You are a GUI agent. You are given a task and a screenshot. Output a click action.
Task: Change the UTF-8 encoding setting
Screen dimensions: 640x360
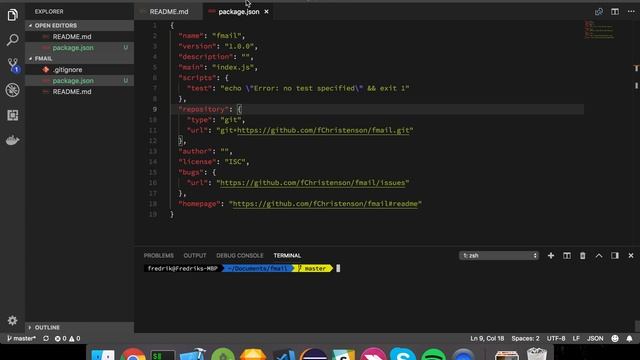click(556, 338)
